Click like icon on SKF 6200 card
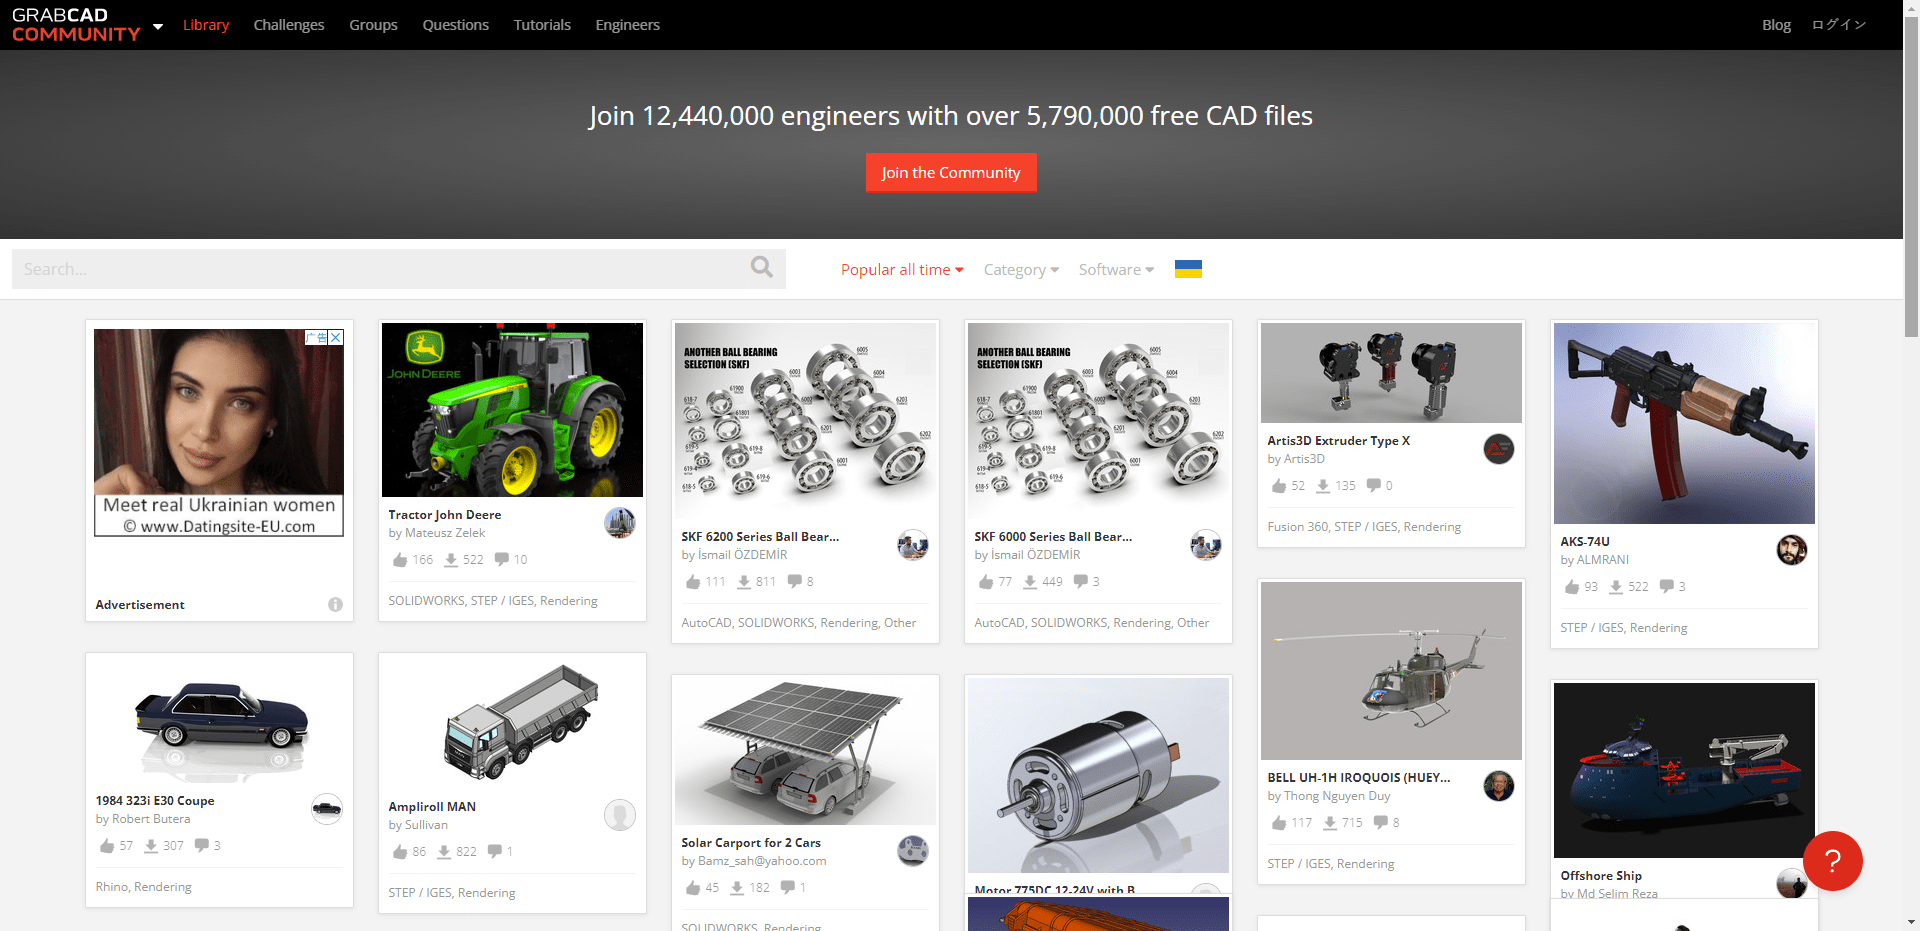Image resolution: width=1920 pixels, height=931 pixels. (x=693, y=582)
